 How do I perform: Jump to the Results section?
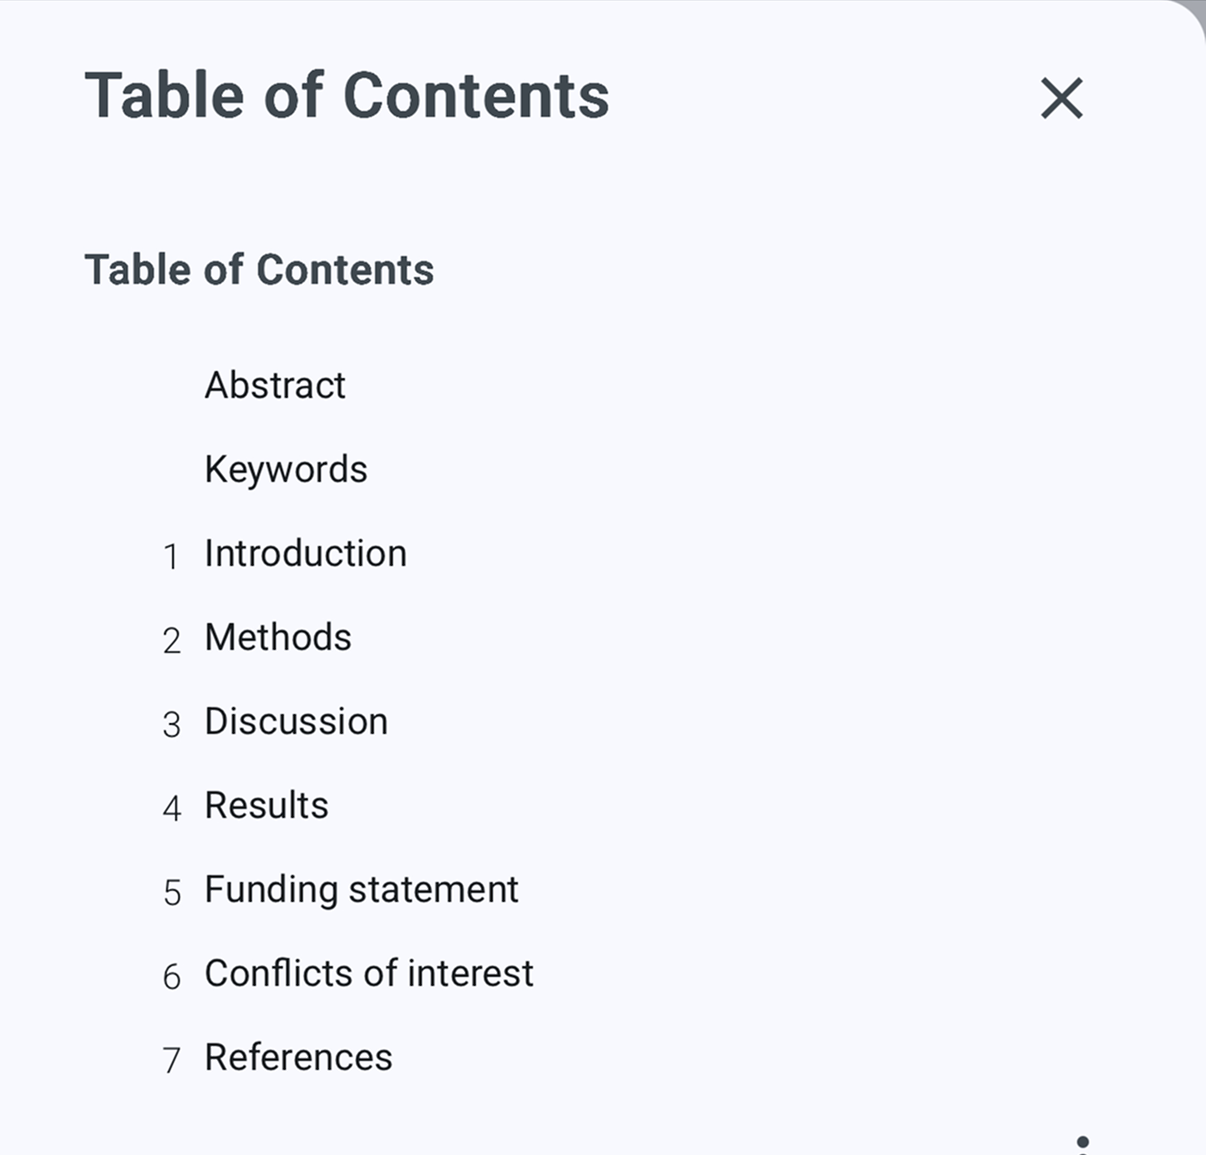(x=266, y=805)
